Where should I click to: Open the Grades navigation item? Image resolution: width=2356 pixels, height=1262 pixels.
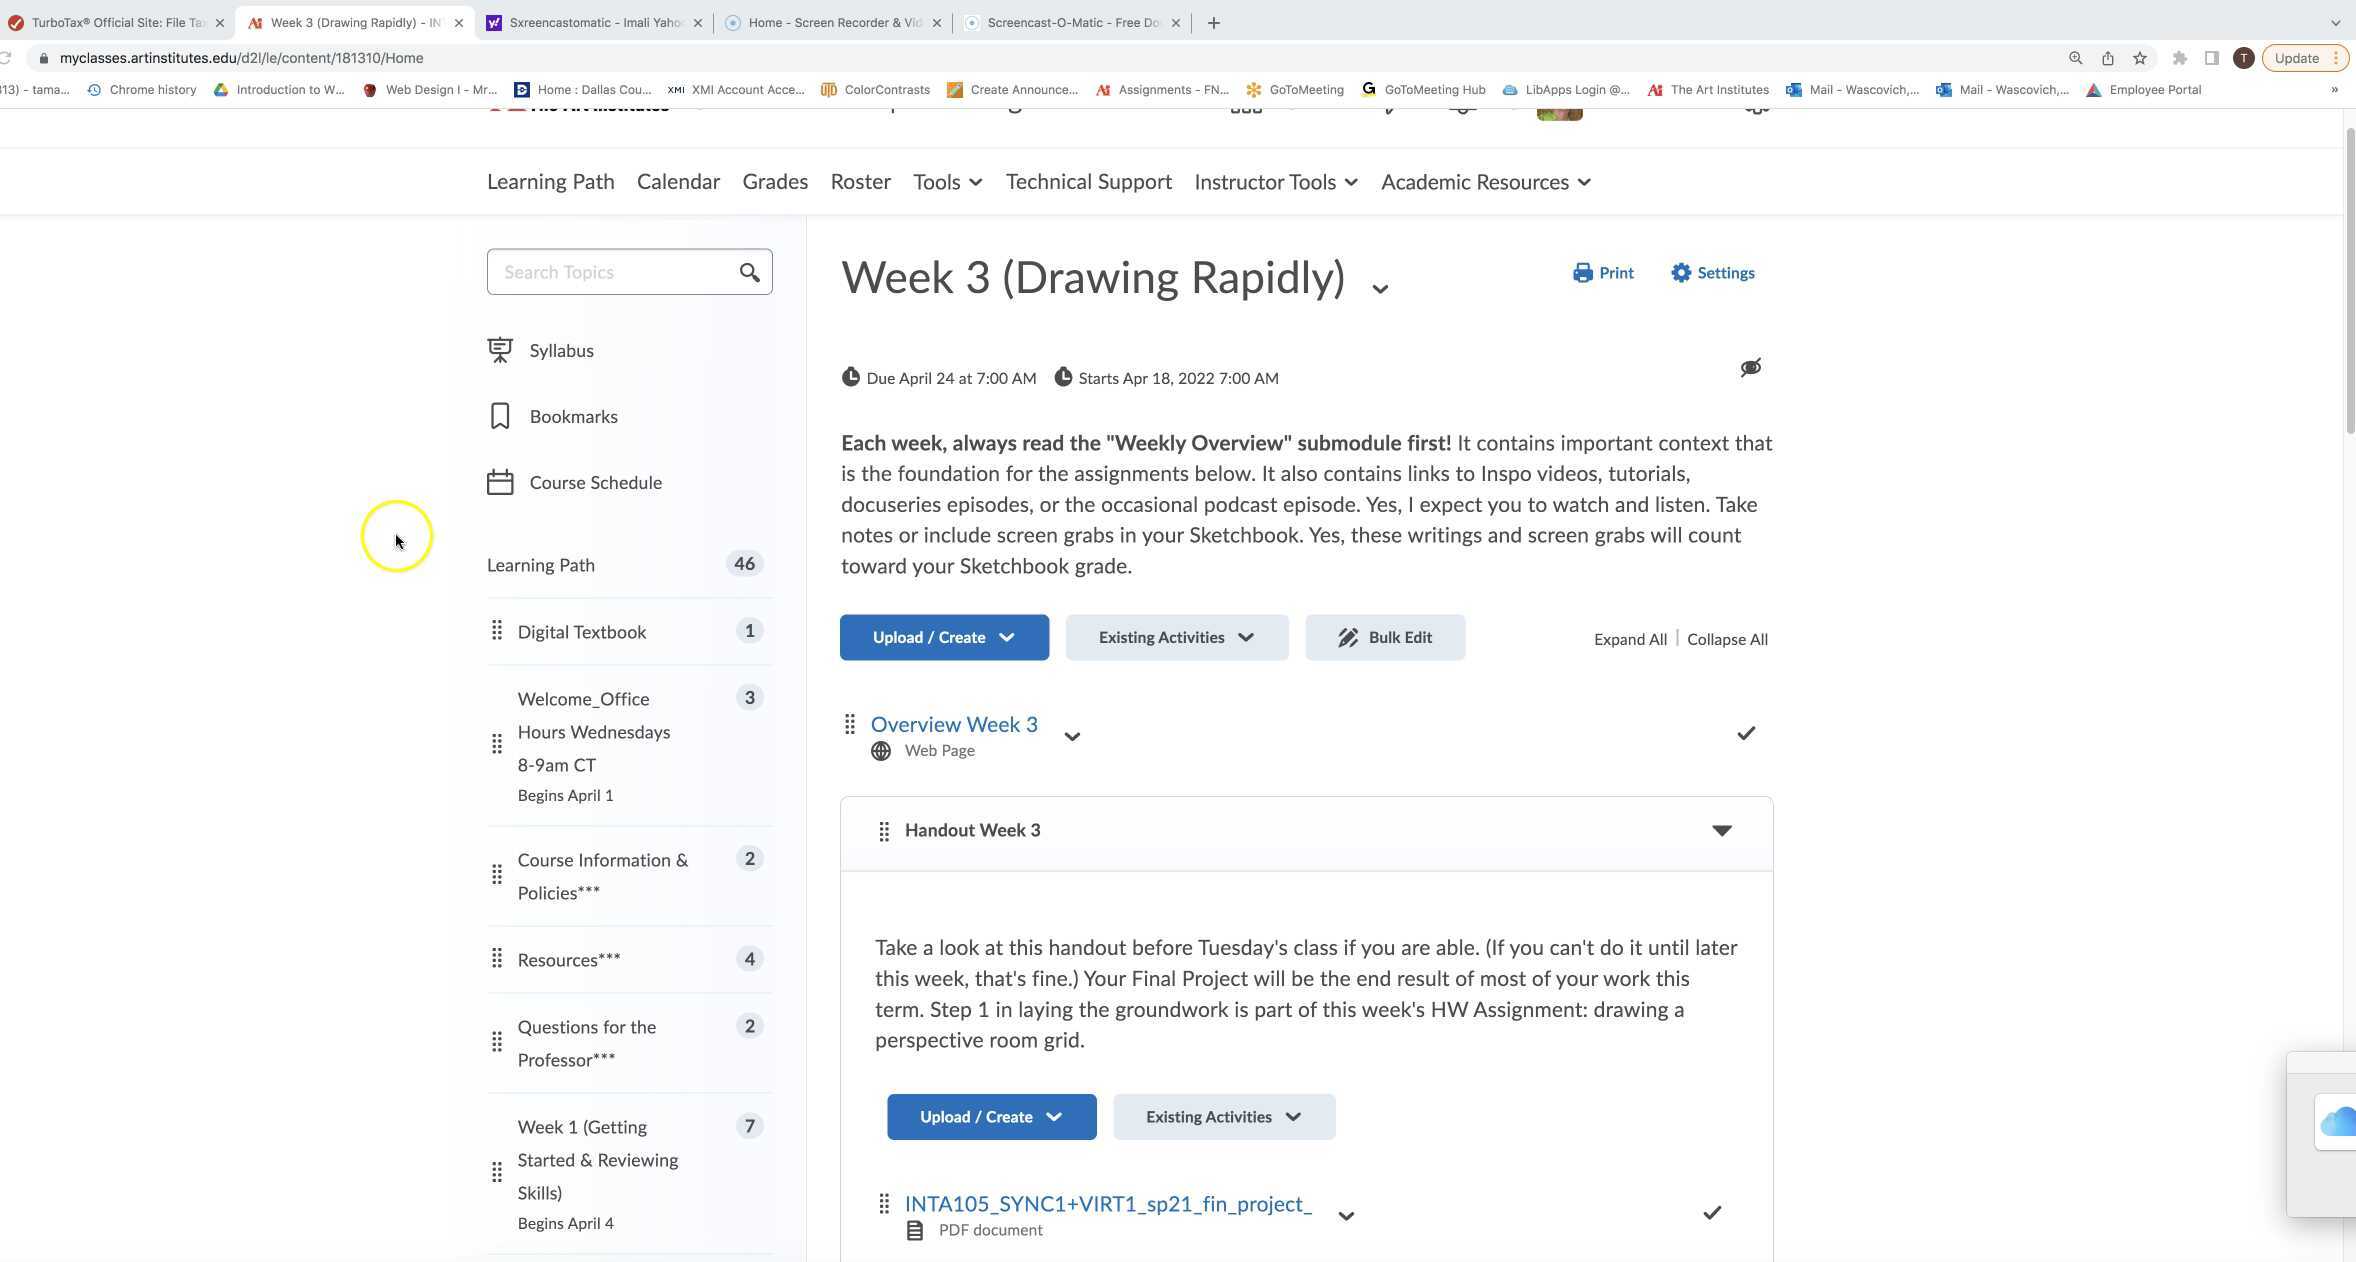[x=774, y=182]
